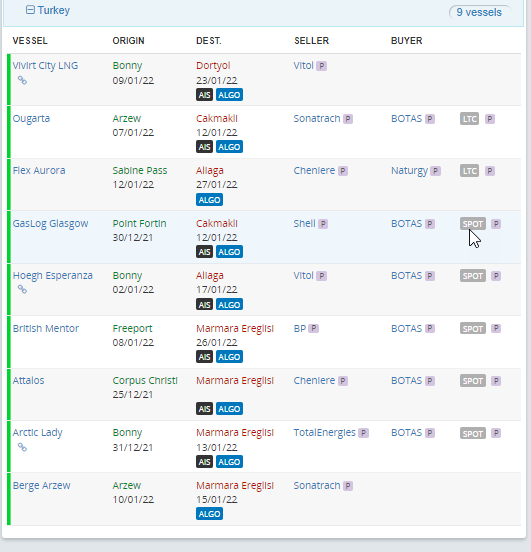Click the P badge next to Shell
Image resolution: width=531 pixels, height=552 pixels.
point(323,224)
